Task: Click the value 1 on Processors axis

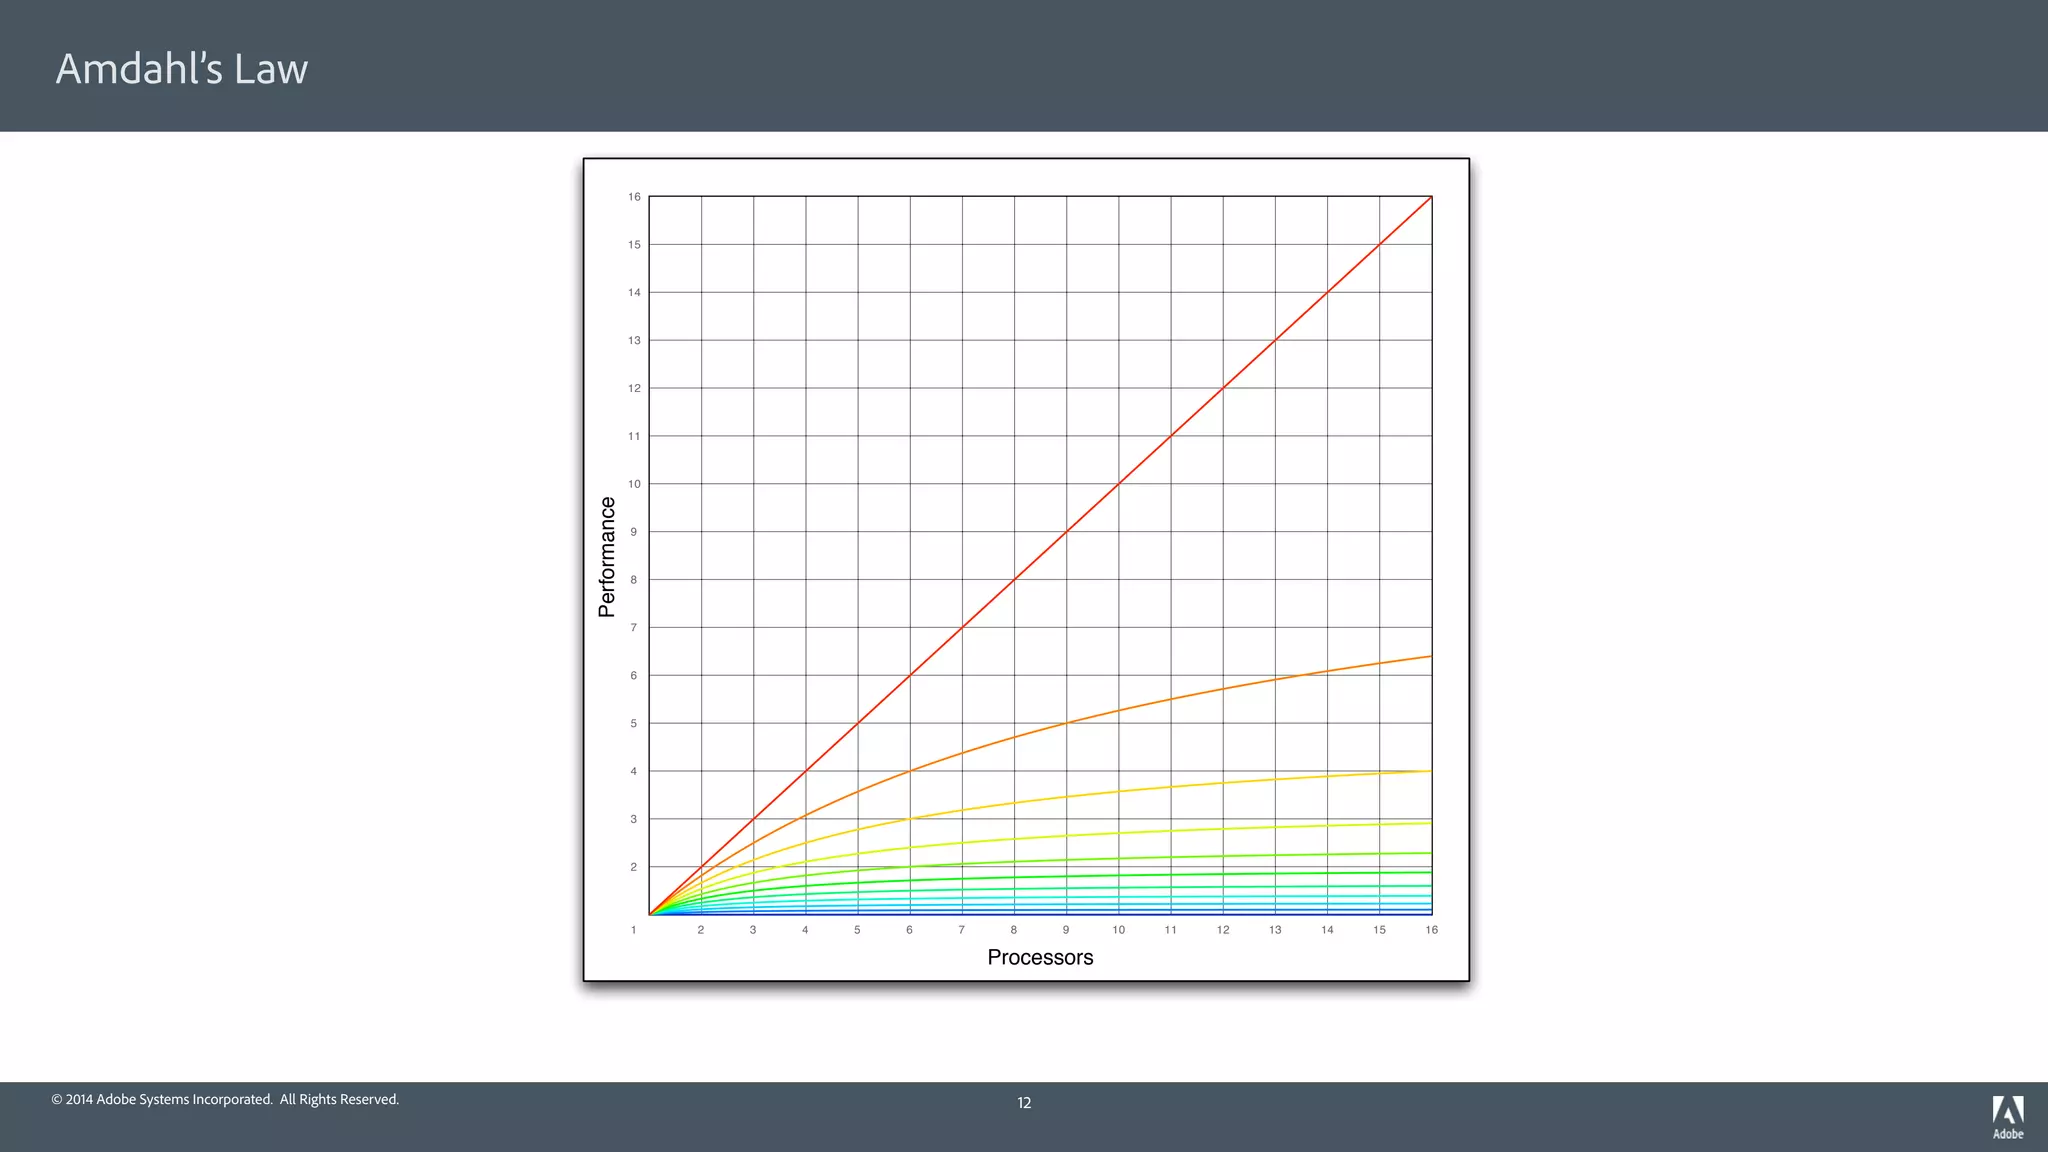Action: [633, 930]
